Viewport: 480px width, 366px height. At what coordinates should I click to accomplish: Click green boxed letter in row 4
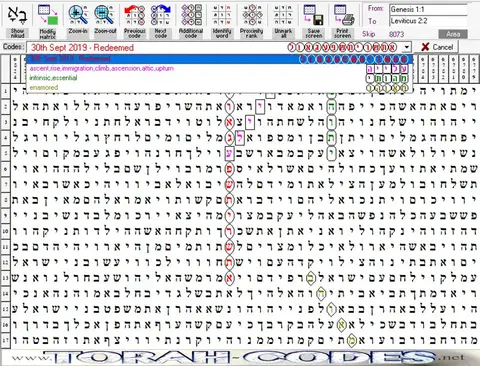click(x=332, y=138)
